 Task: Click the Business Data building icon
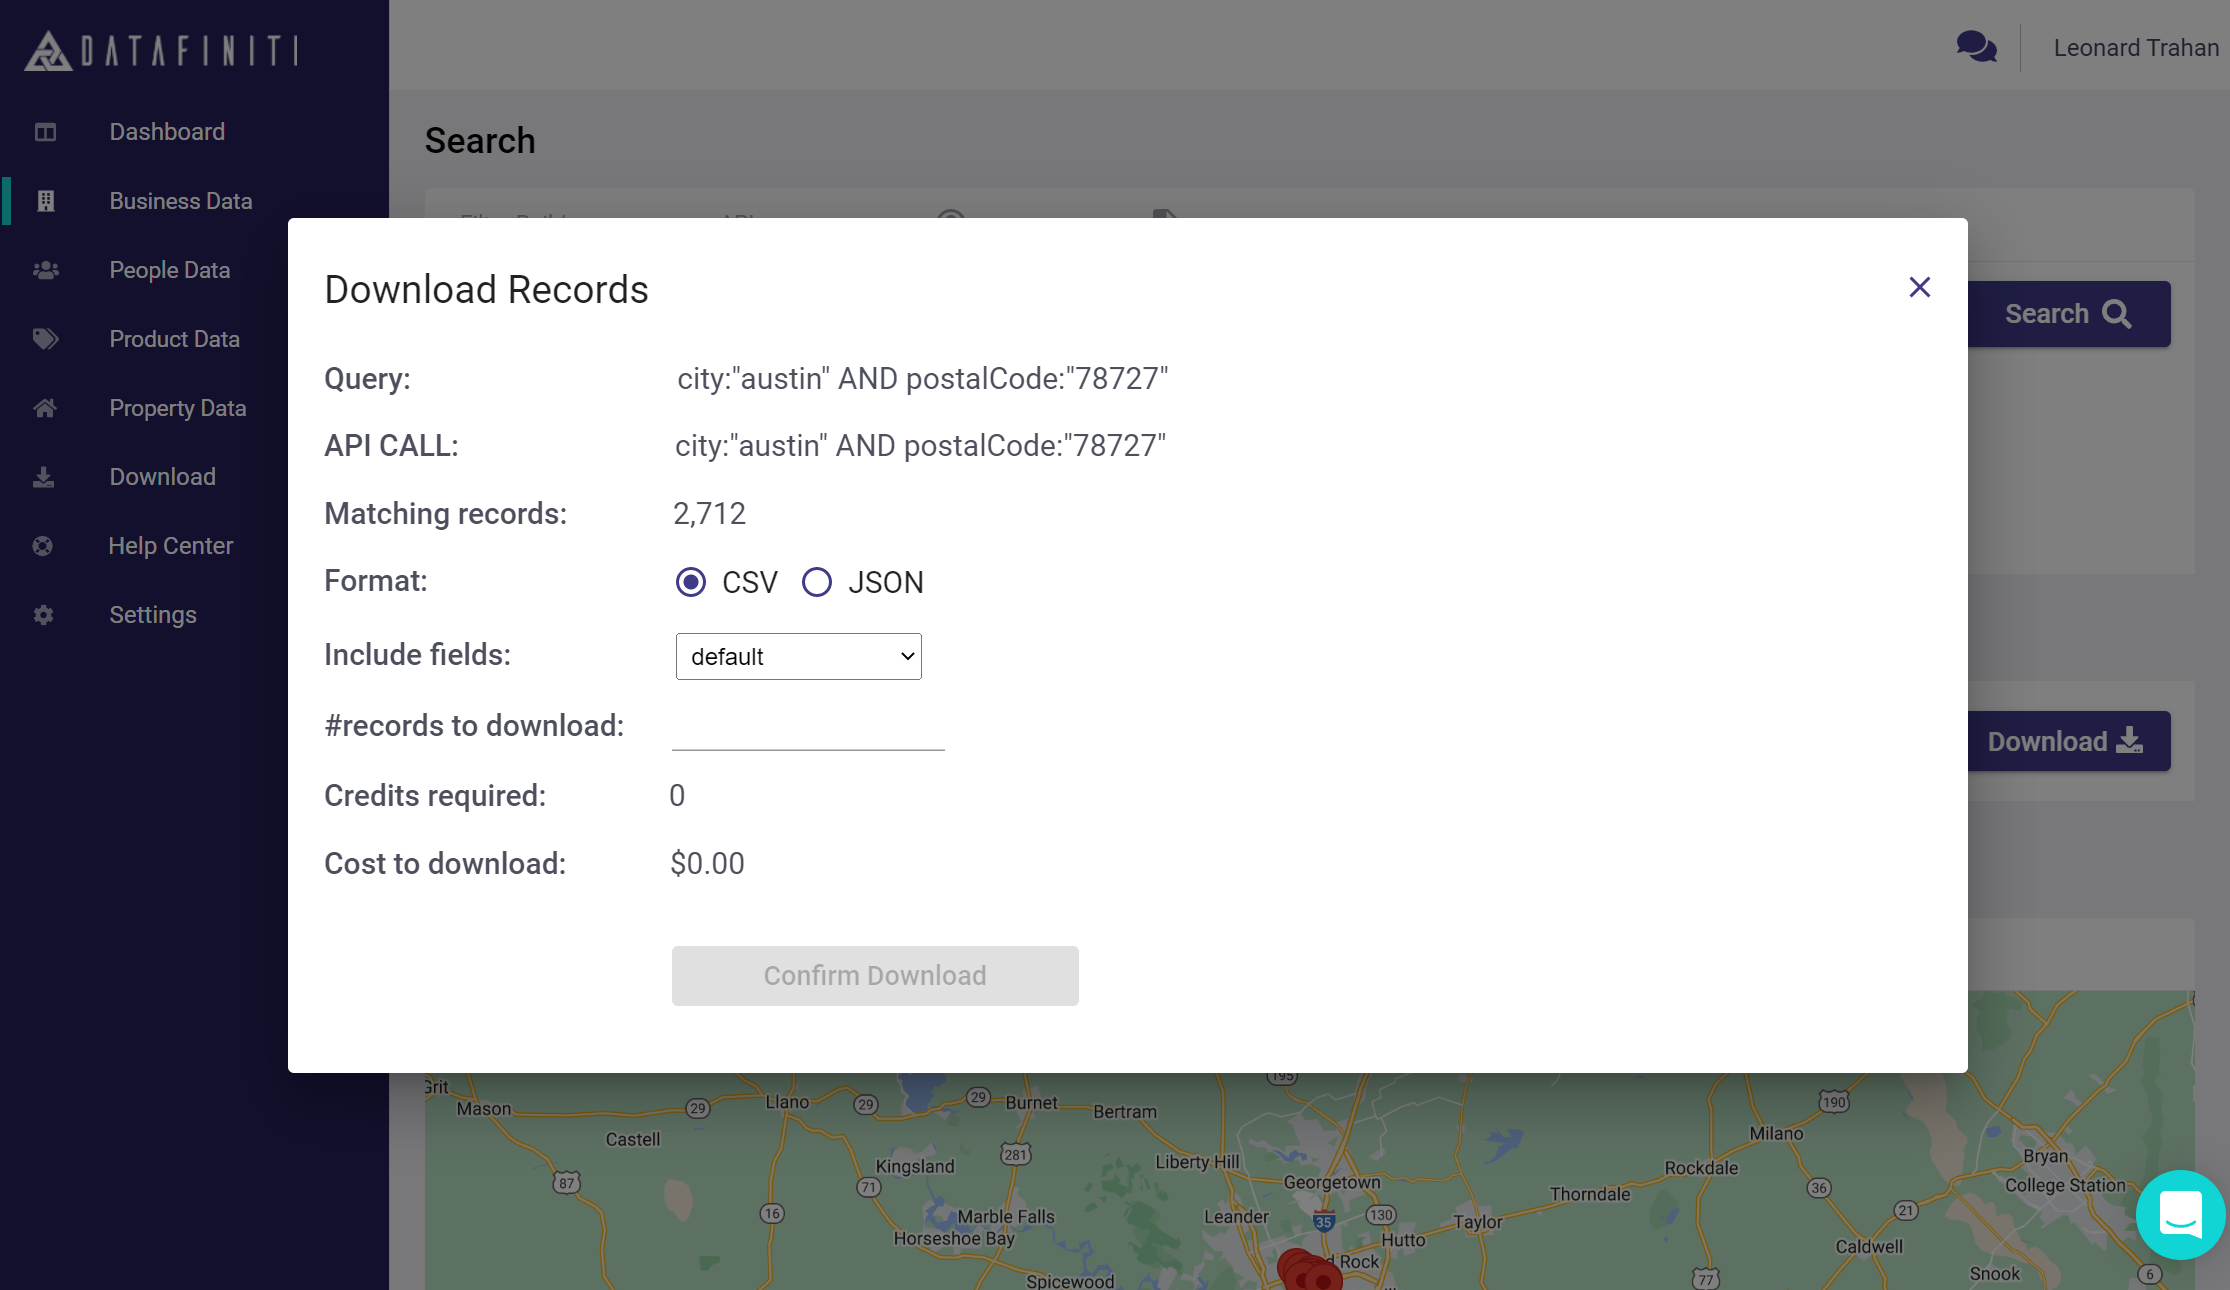coord(45,201)
